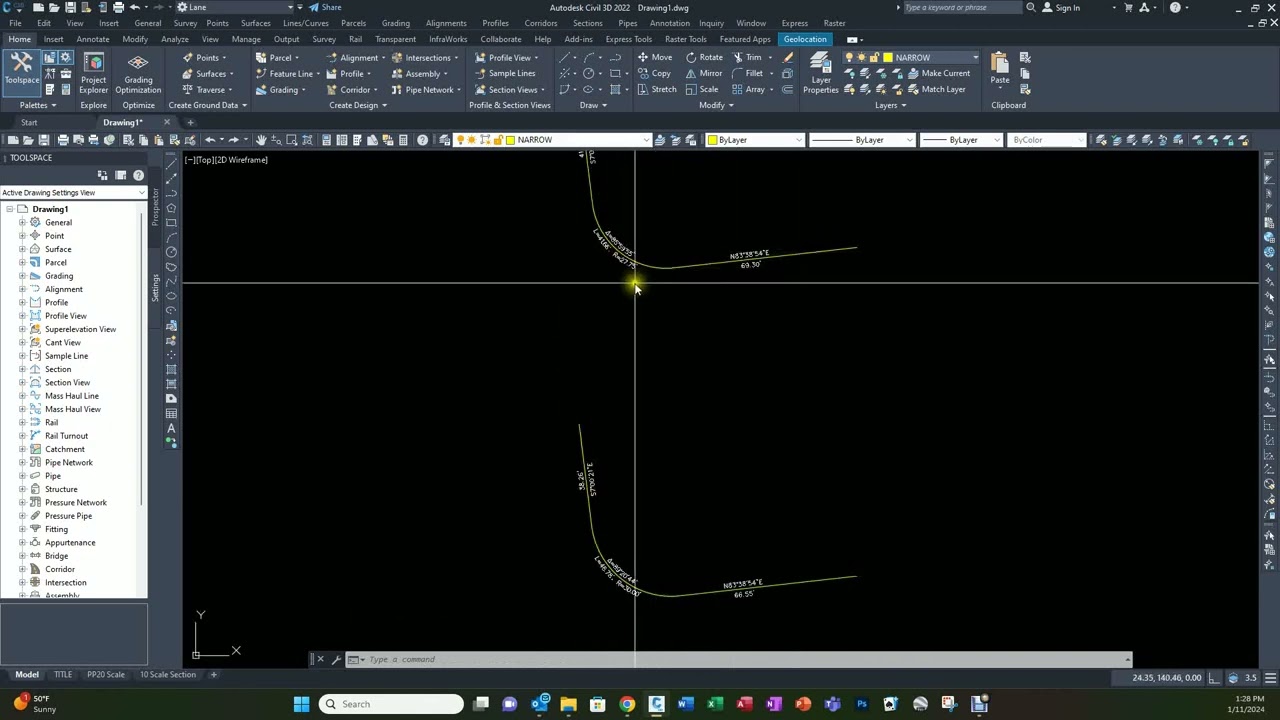Click the Make Current layer tool
This screenshot has width=1280, height=720.
point(938,73)
